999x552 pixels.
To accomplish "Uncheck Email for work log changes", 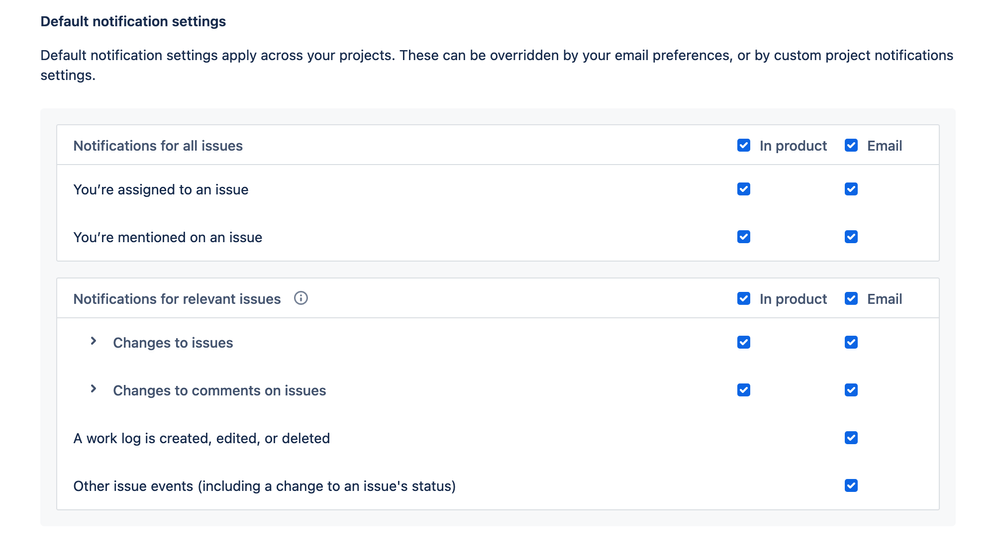I will [851, 438].
